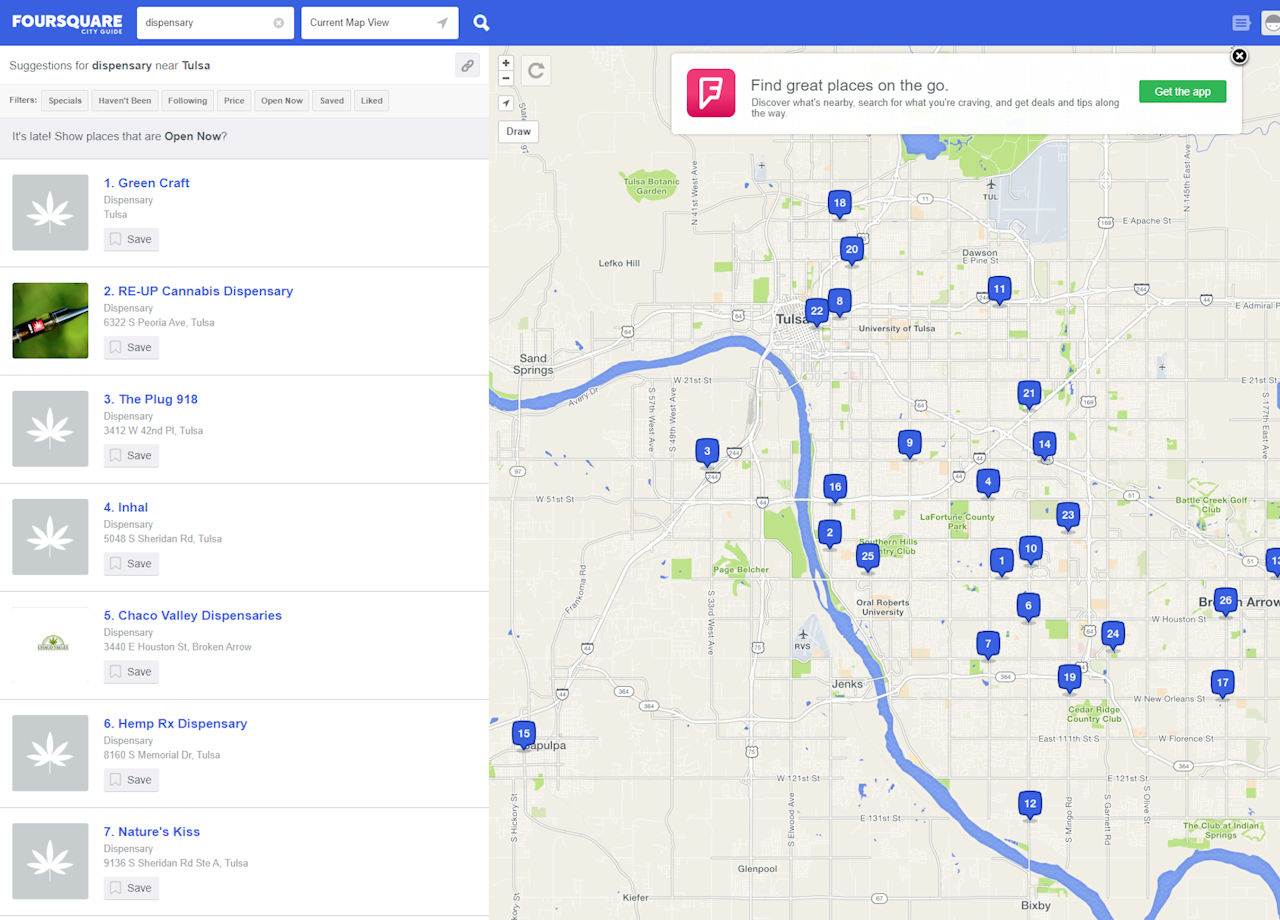Image resolution: width=1280 pixels, height=920 pixels.
Task: Open the Inhal listing
Action: [133, 507]
